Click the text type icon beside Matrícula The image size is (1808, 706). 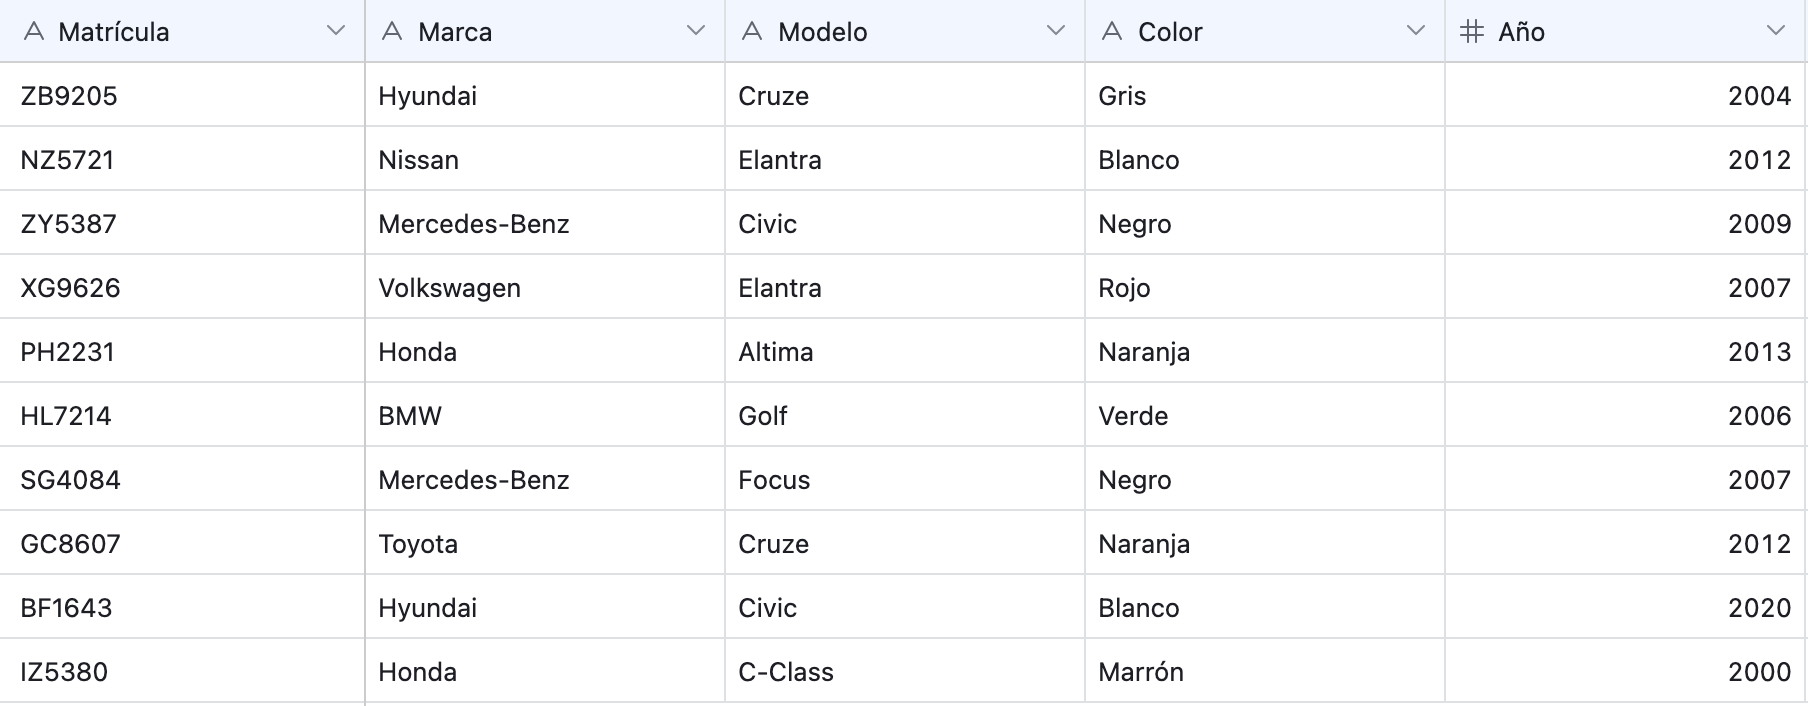34,32
